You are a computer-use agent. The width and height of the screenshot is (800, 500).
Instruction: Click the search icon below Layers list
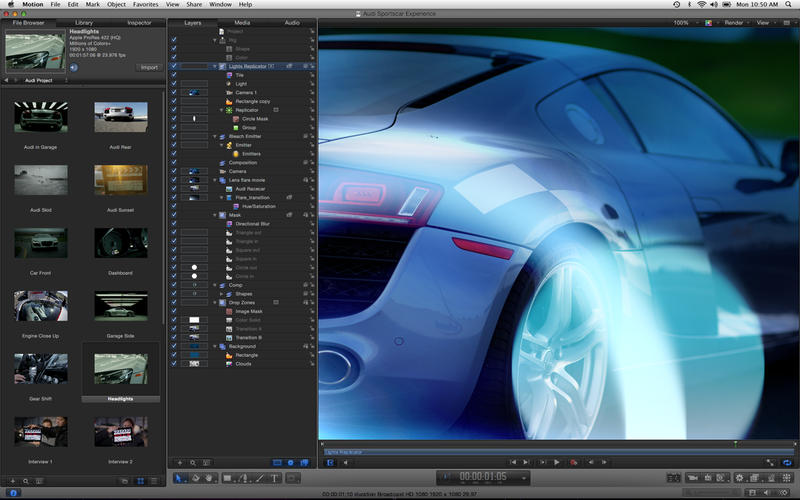click(193, 463)
